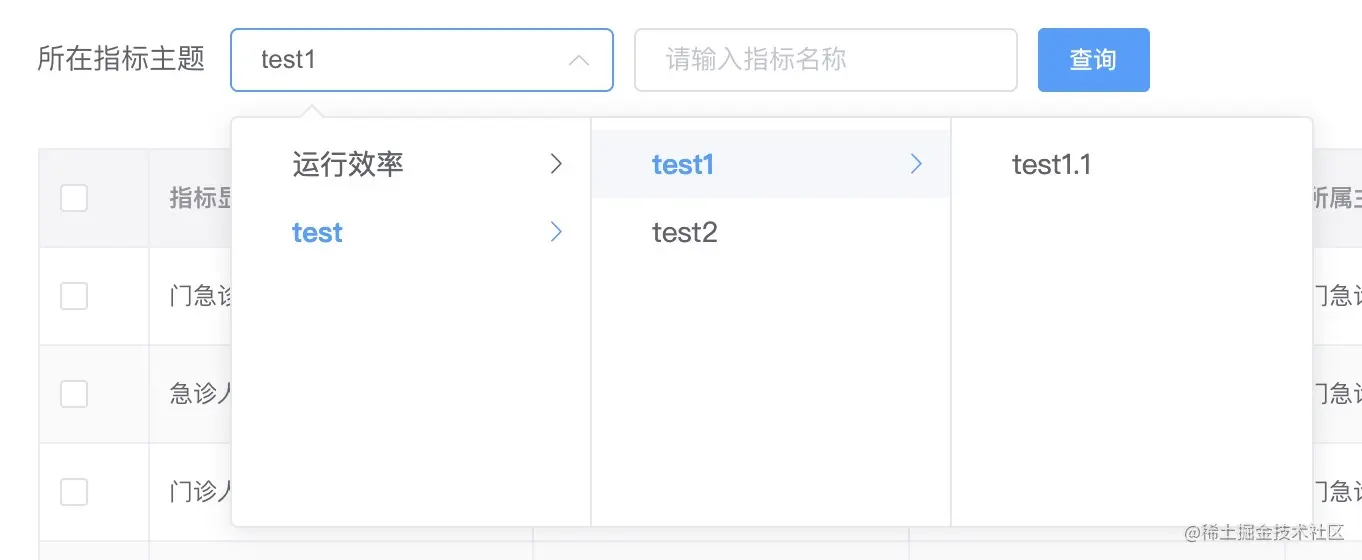The image size is (1362, 560).
Task: Select test2 from the cascader menu
Action: [685, 233]
